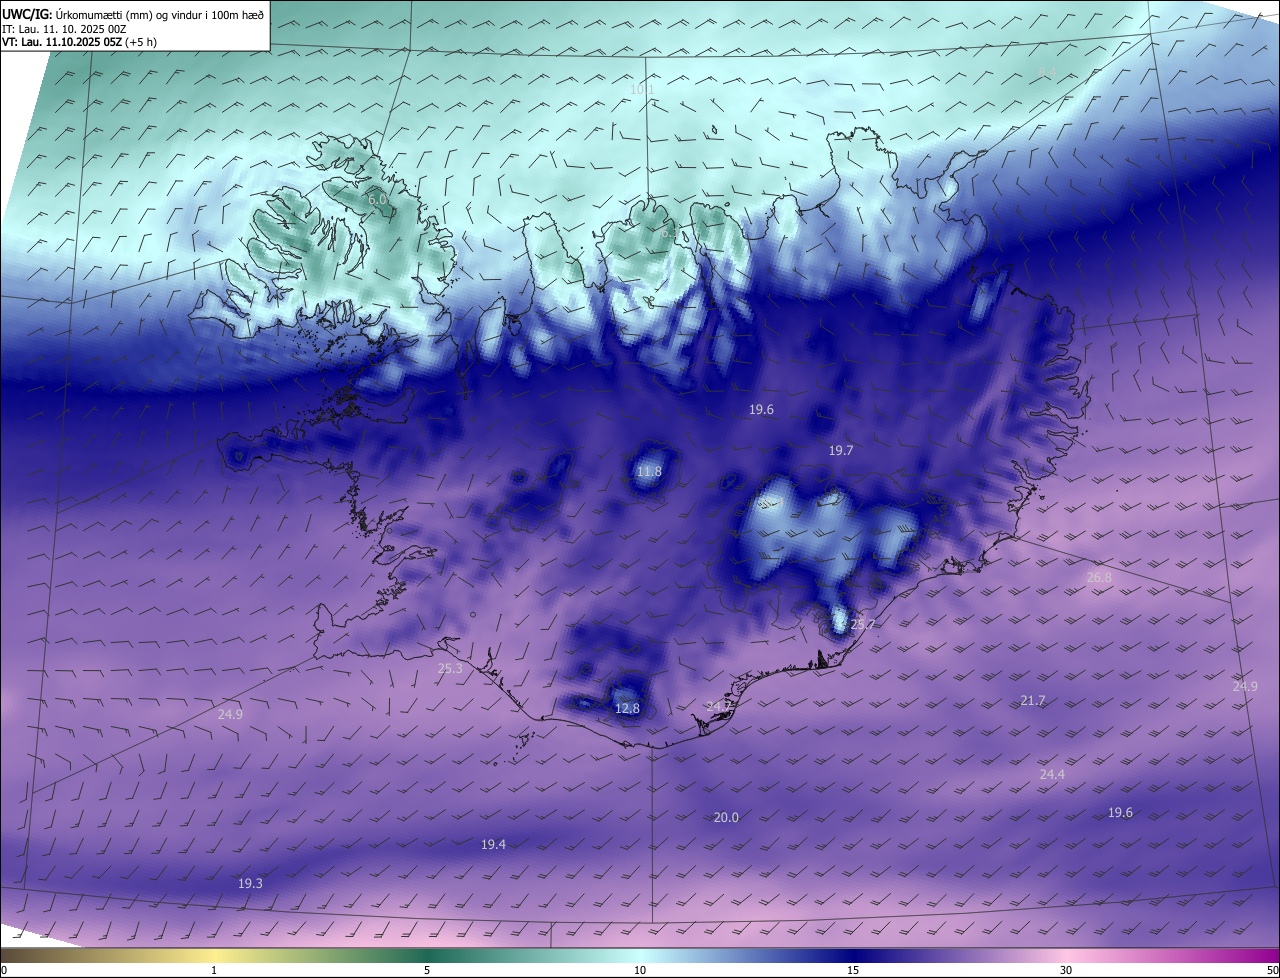The image size is (1280, 978).
Task: Click the colorbar tick label 1
Action: point(214,970)
